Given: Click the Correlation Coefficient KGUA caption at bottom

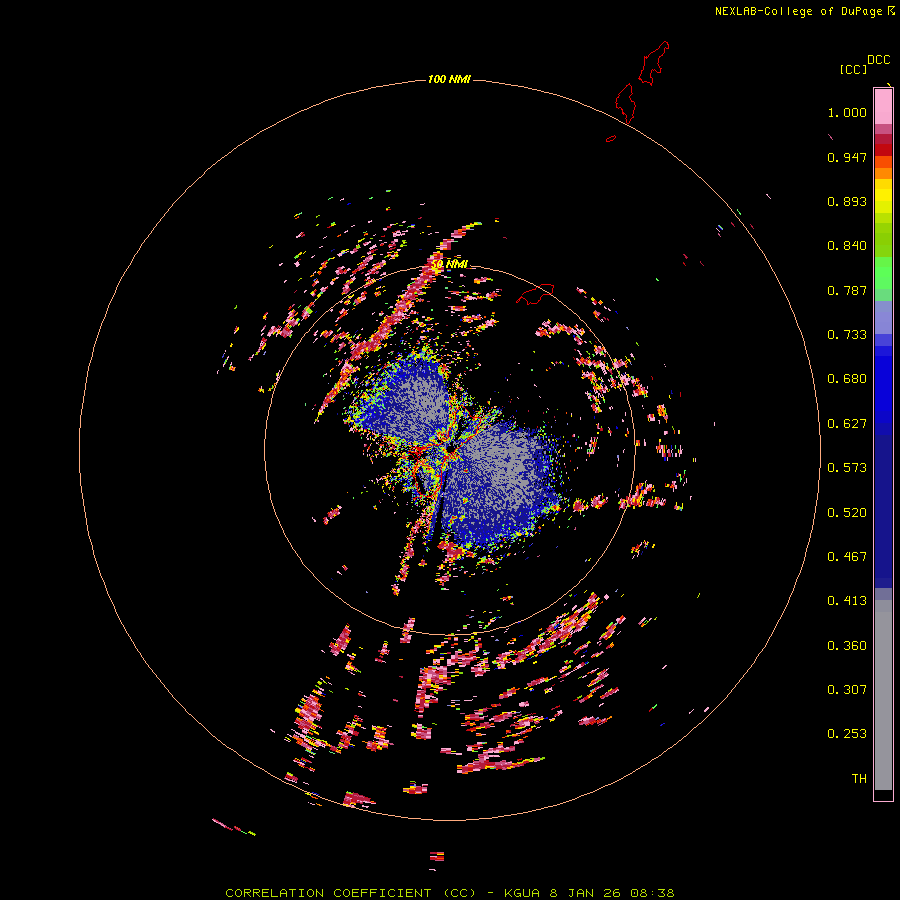Looking at the screenshot, I should 449,893.
